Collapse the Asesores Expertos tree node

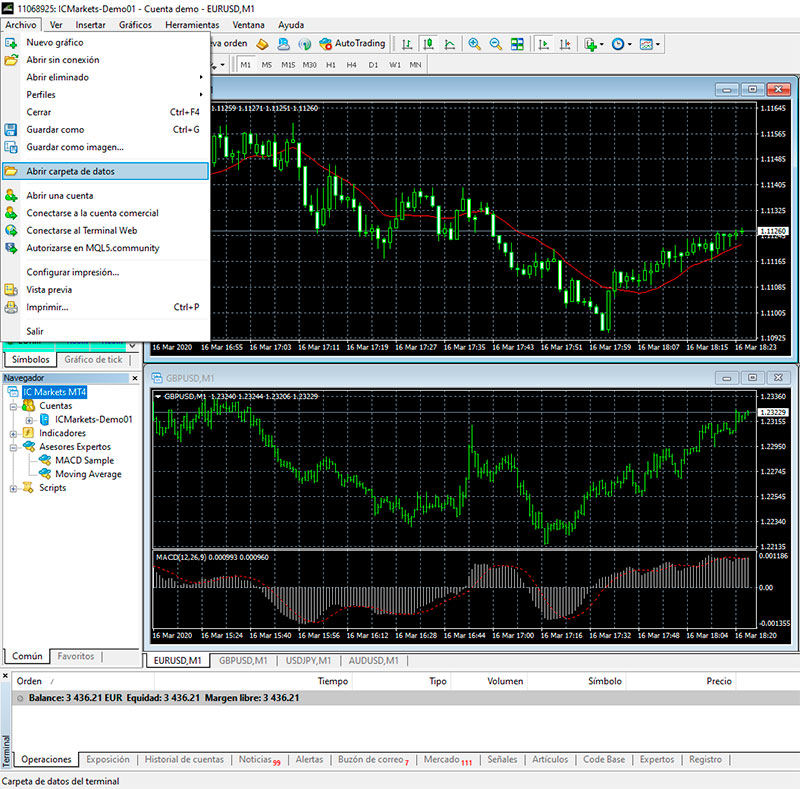pos(13,447)
